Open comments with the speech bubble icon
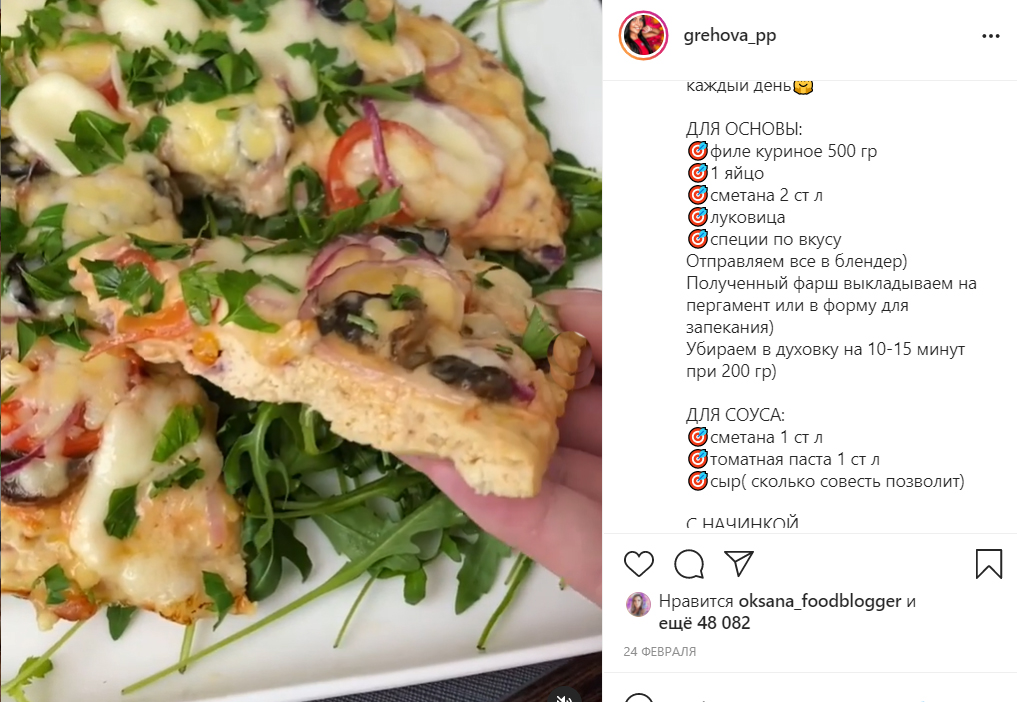This screenshot has height=702, width=1017. tap(689, 564)
